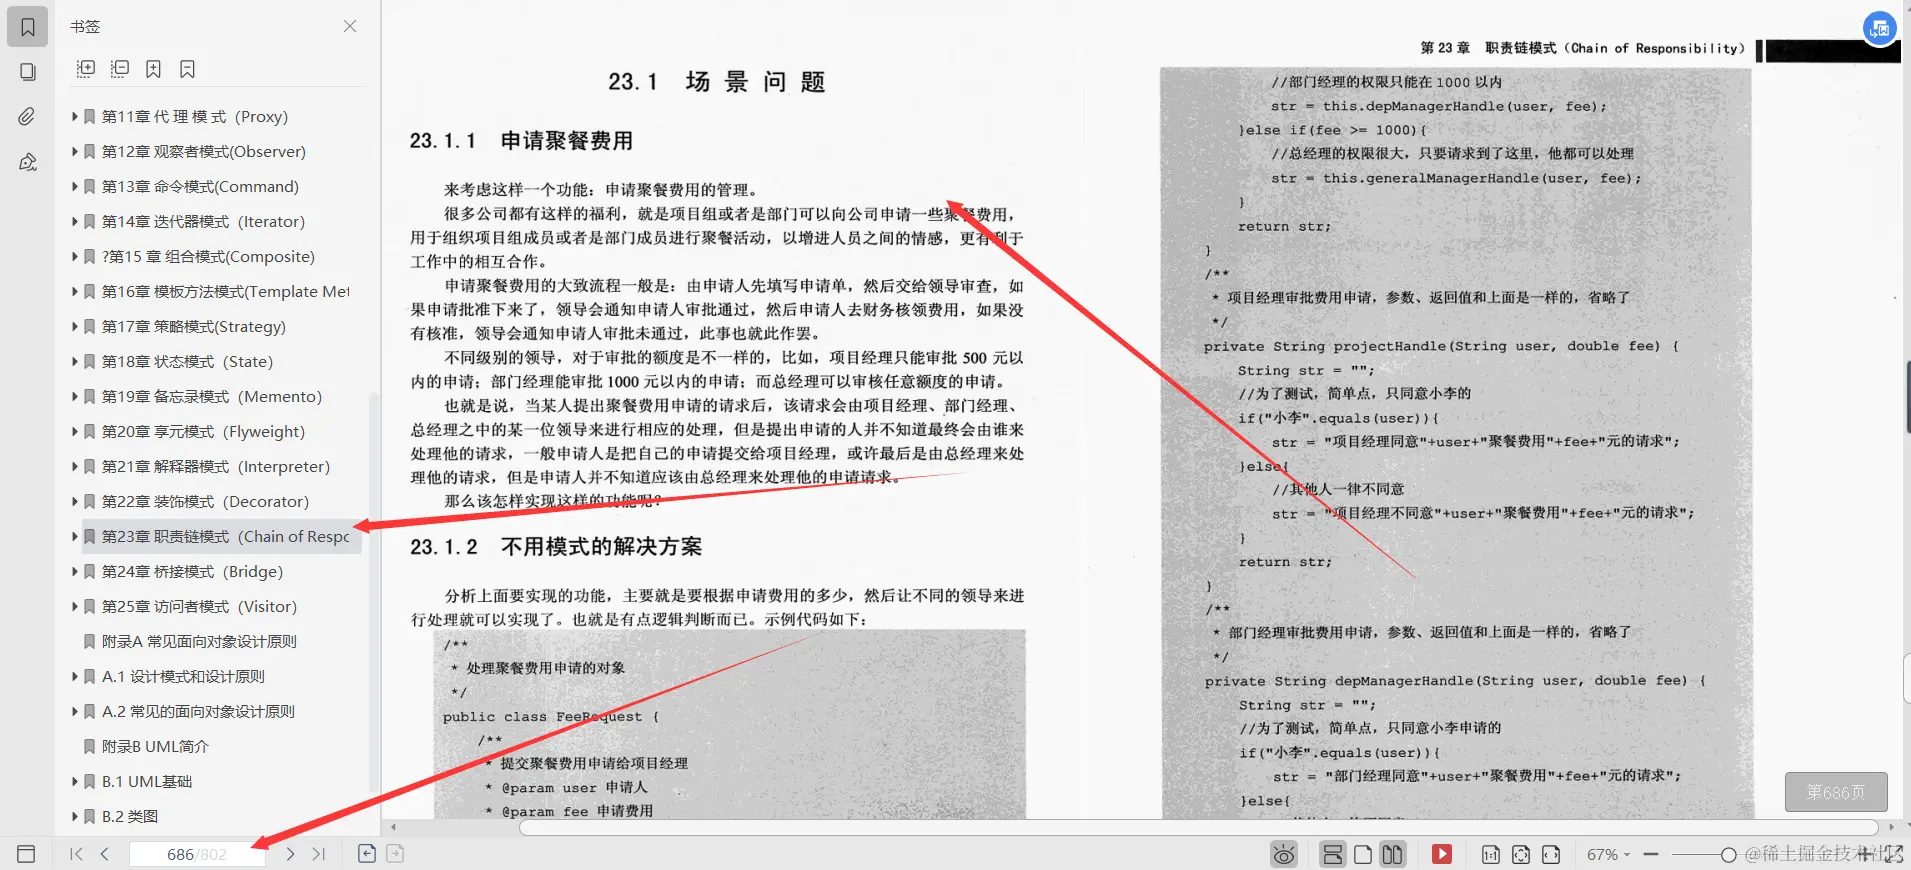
Task: Fit whole page in window icon
Action: pos(1521,854)
